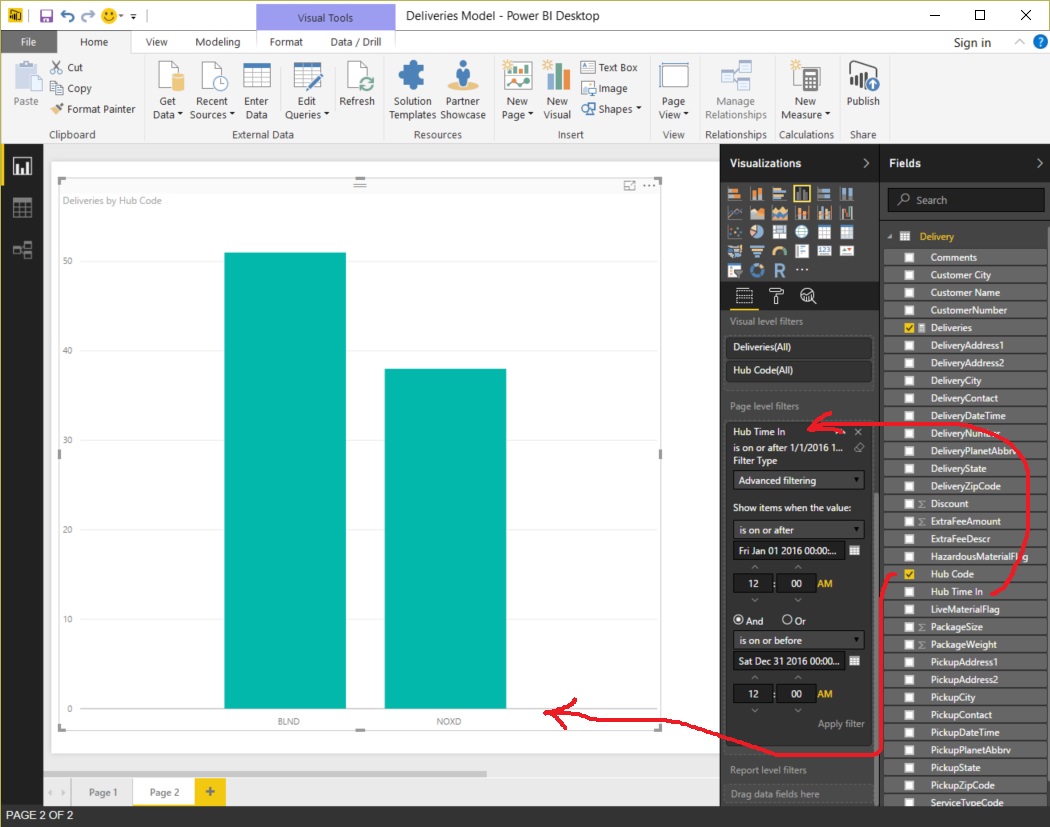
Task: Open the File menu
Action: (28, 42)
